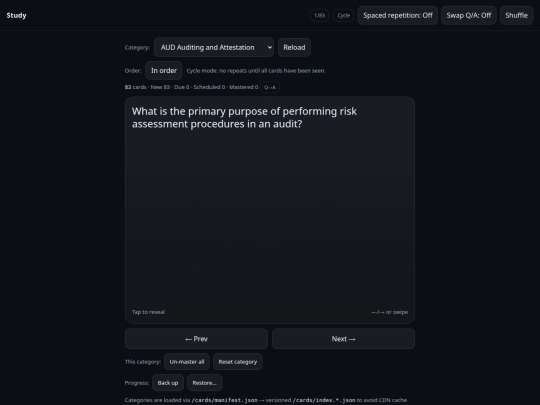
Task: Toggle Spaced repetition off button
Action: (x=398, y=15)
